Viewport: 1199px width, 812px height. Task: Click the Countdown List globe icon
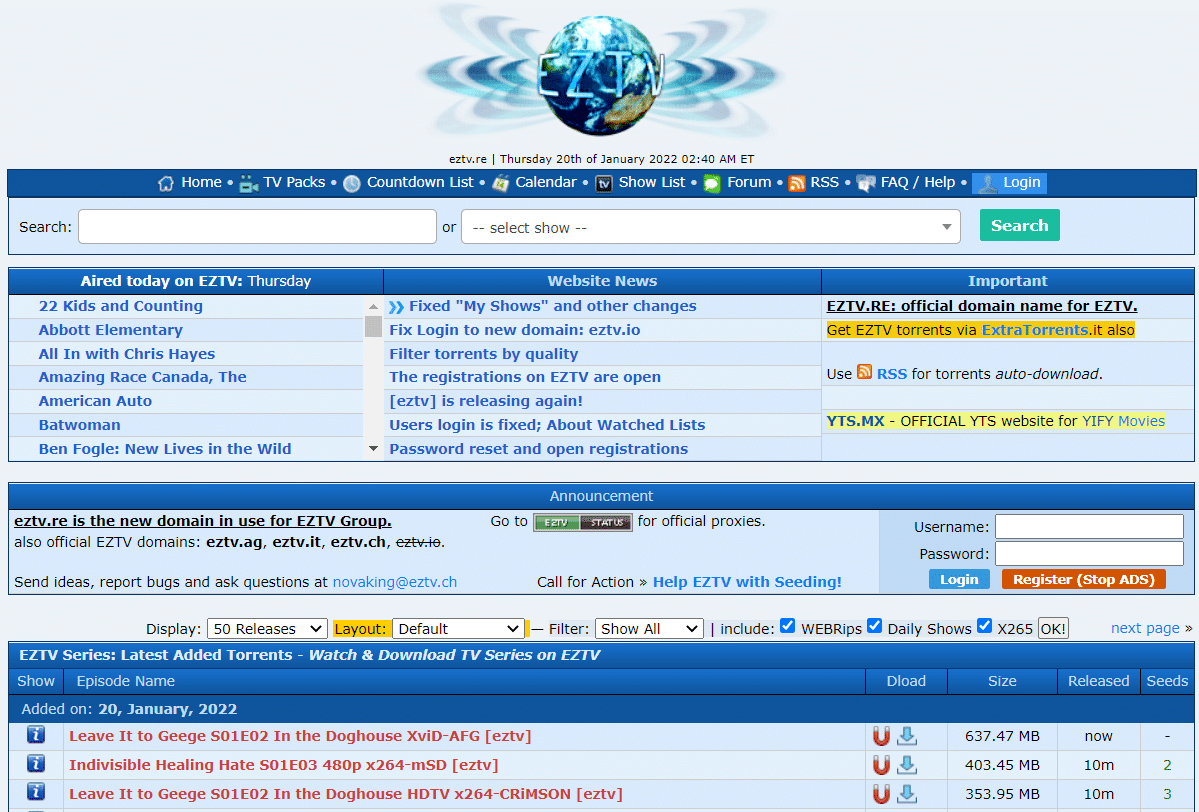pyautogui.click(x=352, y=182)
